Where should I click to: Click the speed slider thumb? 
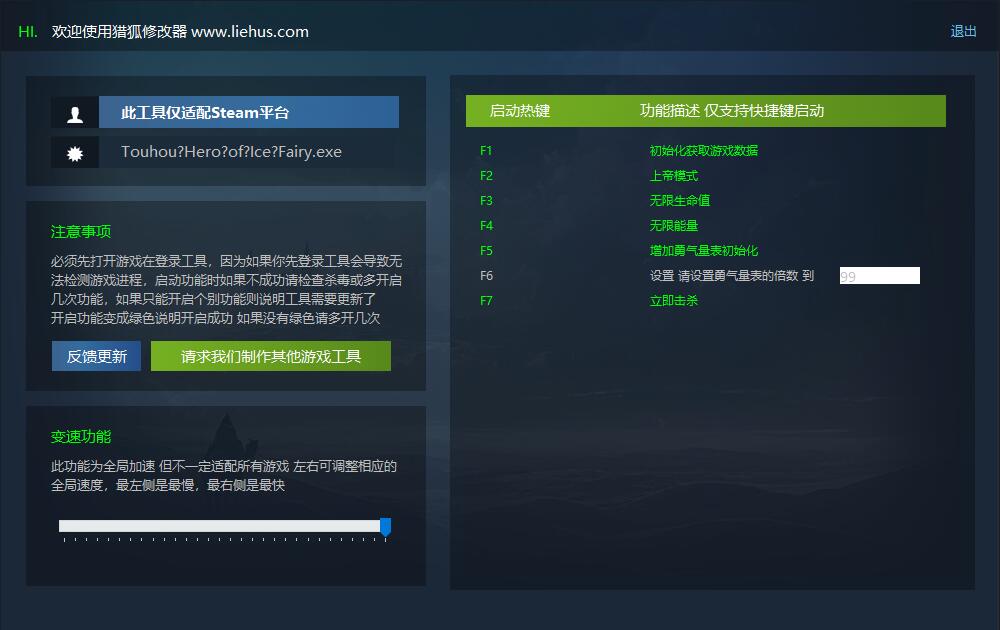[x=385, y=527]
